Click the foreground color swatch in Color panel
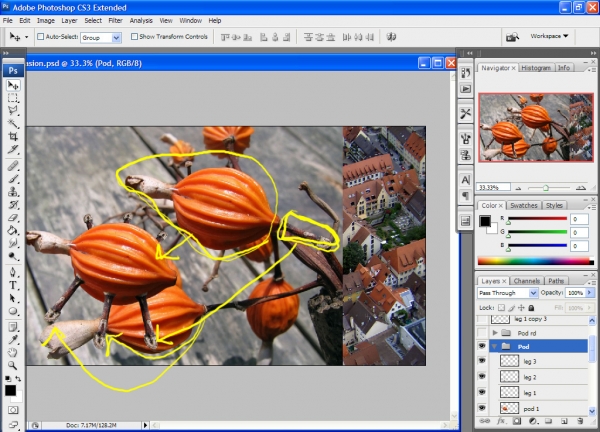The height and width of the screenshot is (432, 600). 485,221
